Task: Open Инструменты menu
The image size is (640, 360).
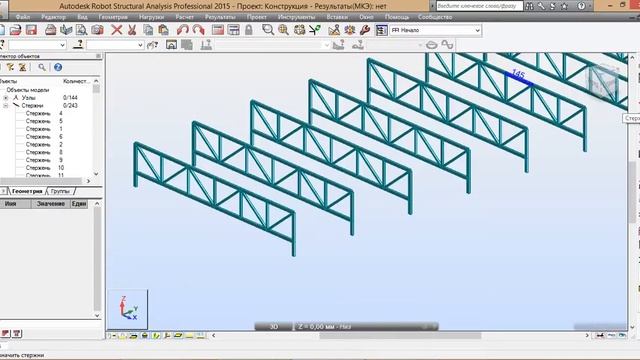Action: (x=296, y=17)
